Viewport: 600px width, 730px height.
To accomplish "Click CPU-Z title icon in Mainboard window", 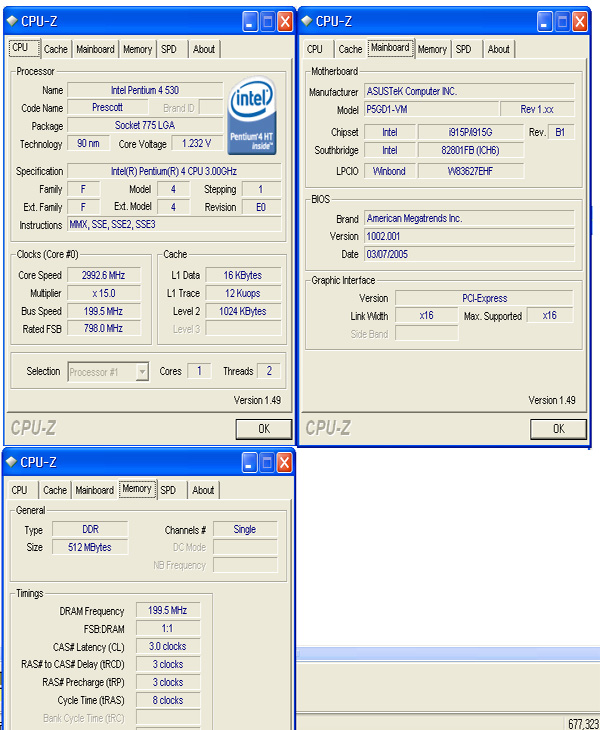I will [x=307, y=21].
